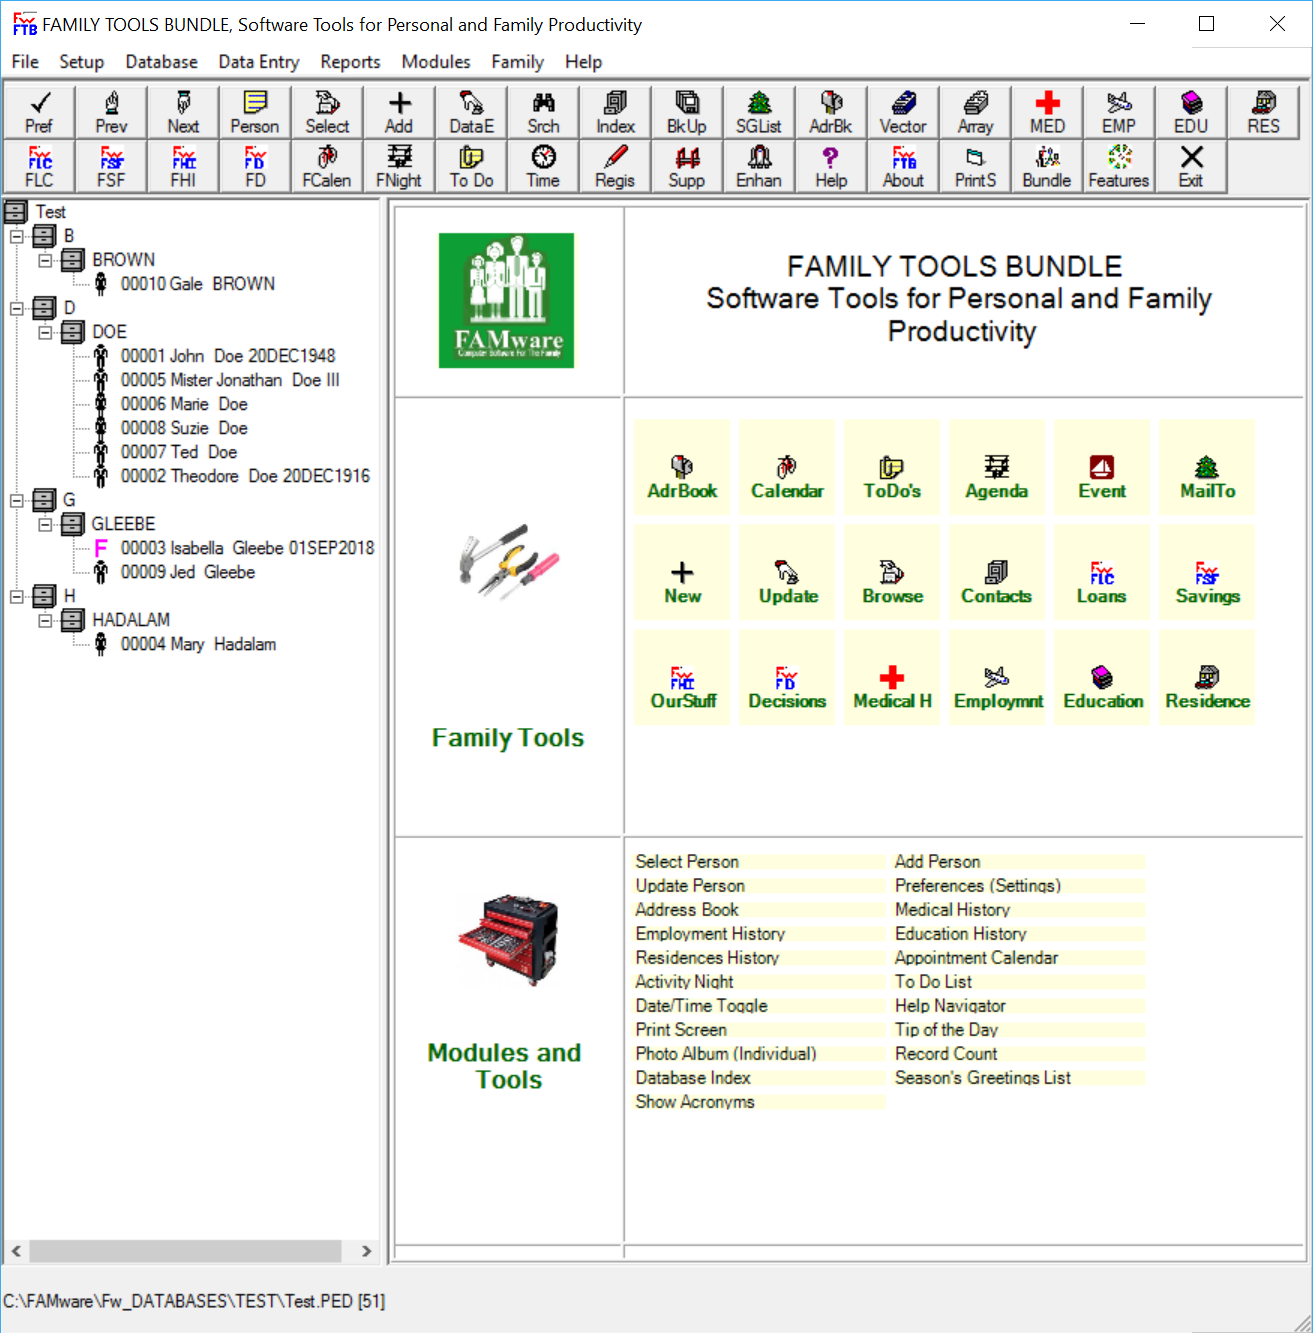The image size is (1313, 1333).
Task: Open the FLC toolbar icon
Action: point(39,166)
